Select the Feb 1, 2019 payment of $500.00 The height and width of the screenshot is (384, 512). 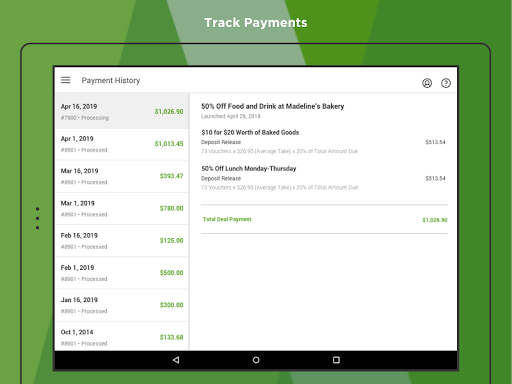coord(122,273)
